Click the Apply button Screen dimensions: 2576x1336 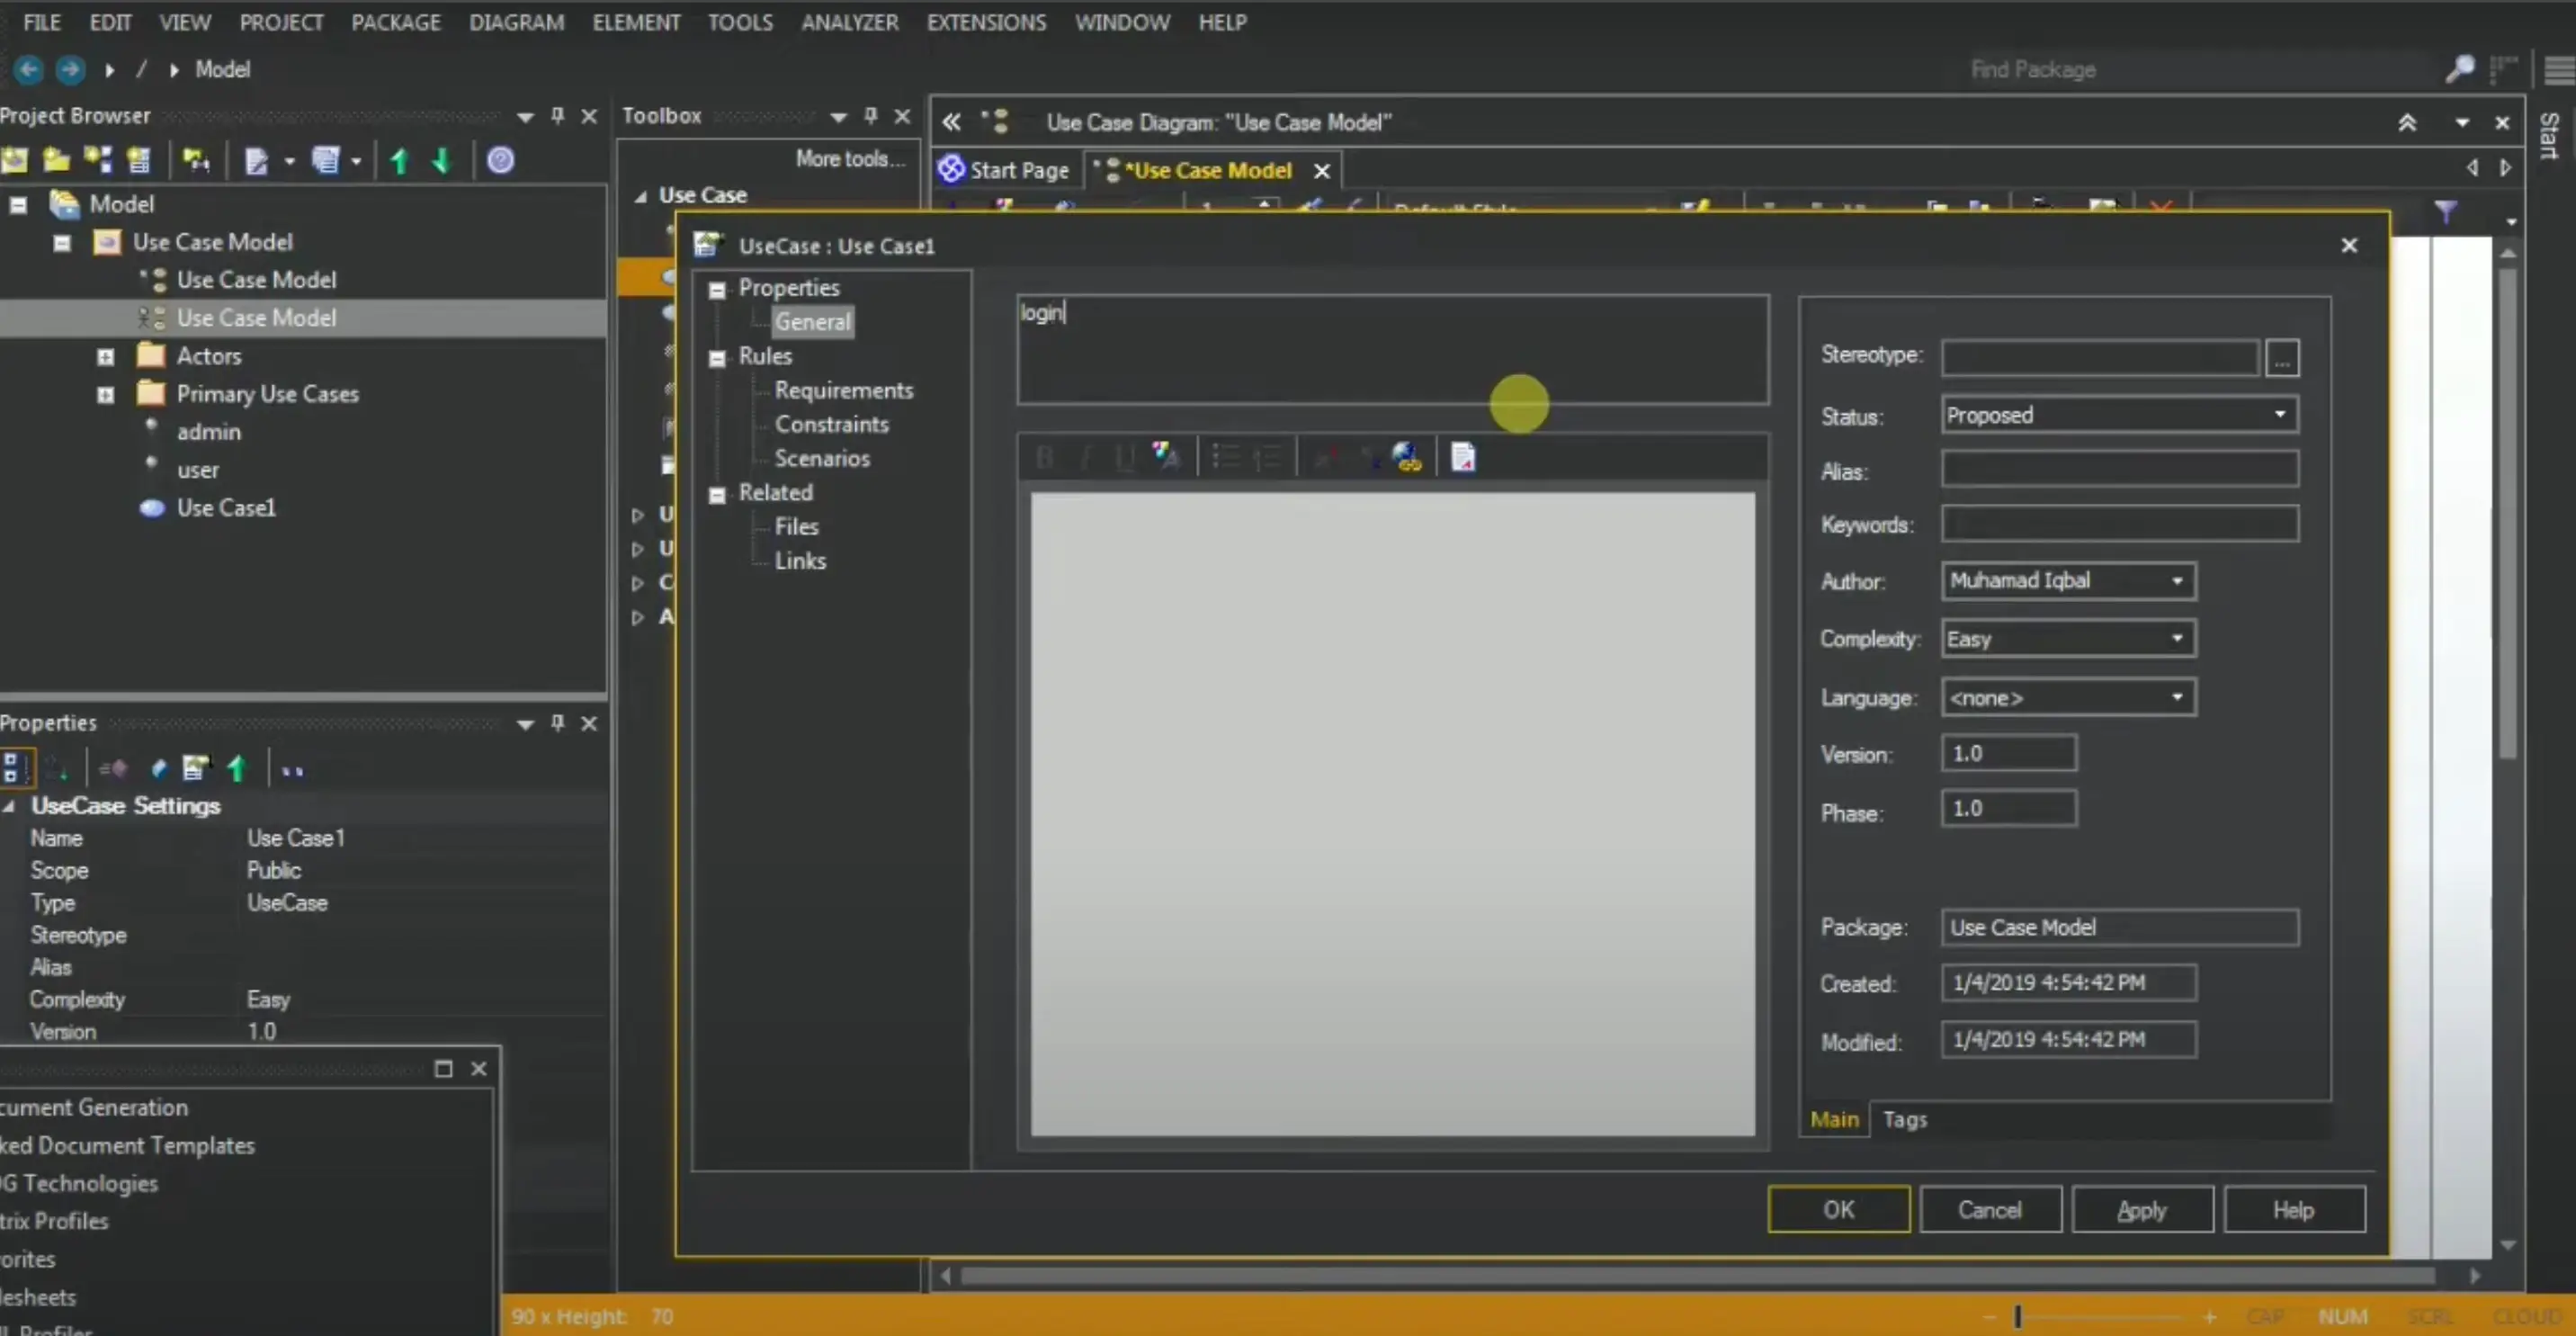2142,1209
